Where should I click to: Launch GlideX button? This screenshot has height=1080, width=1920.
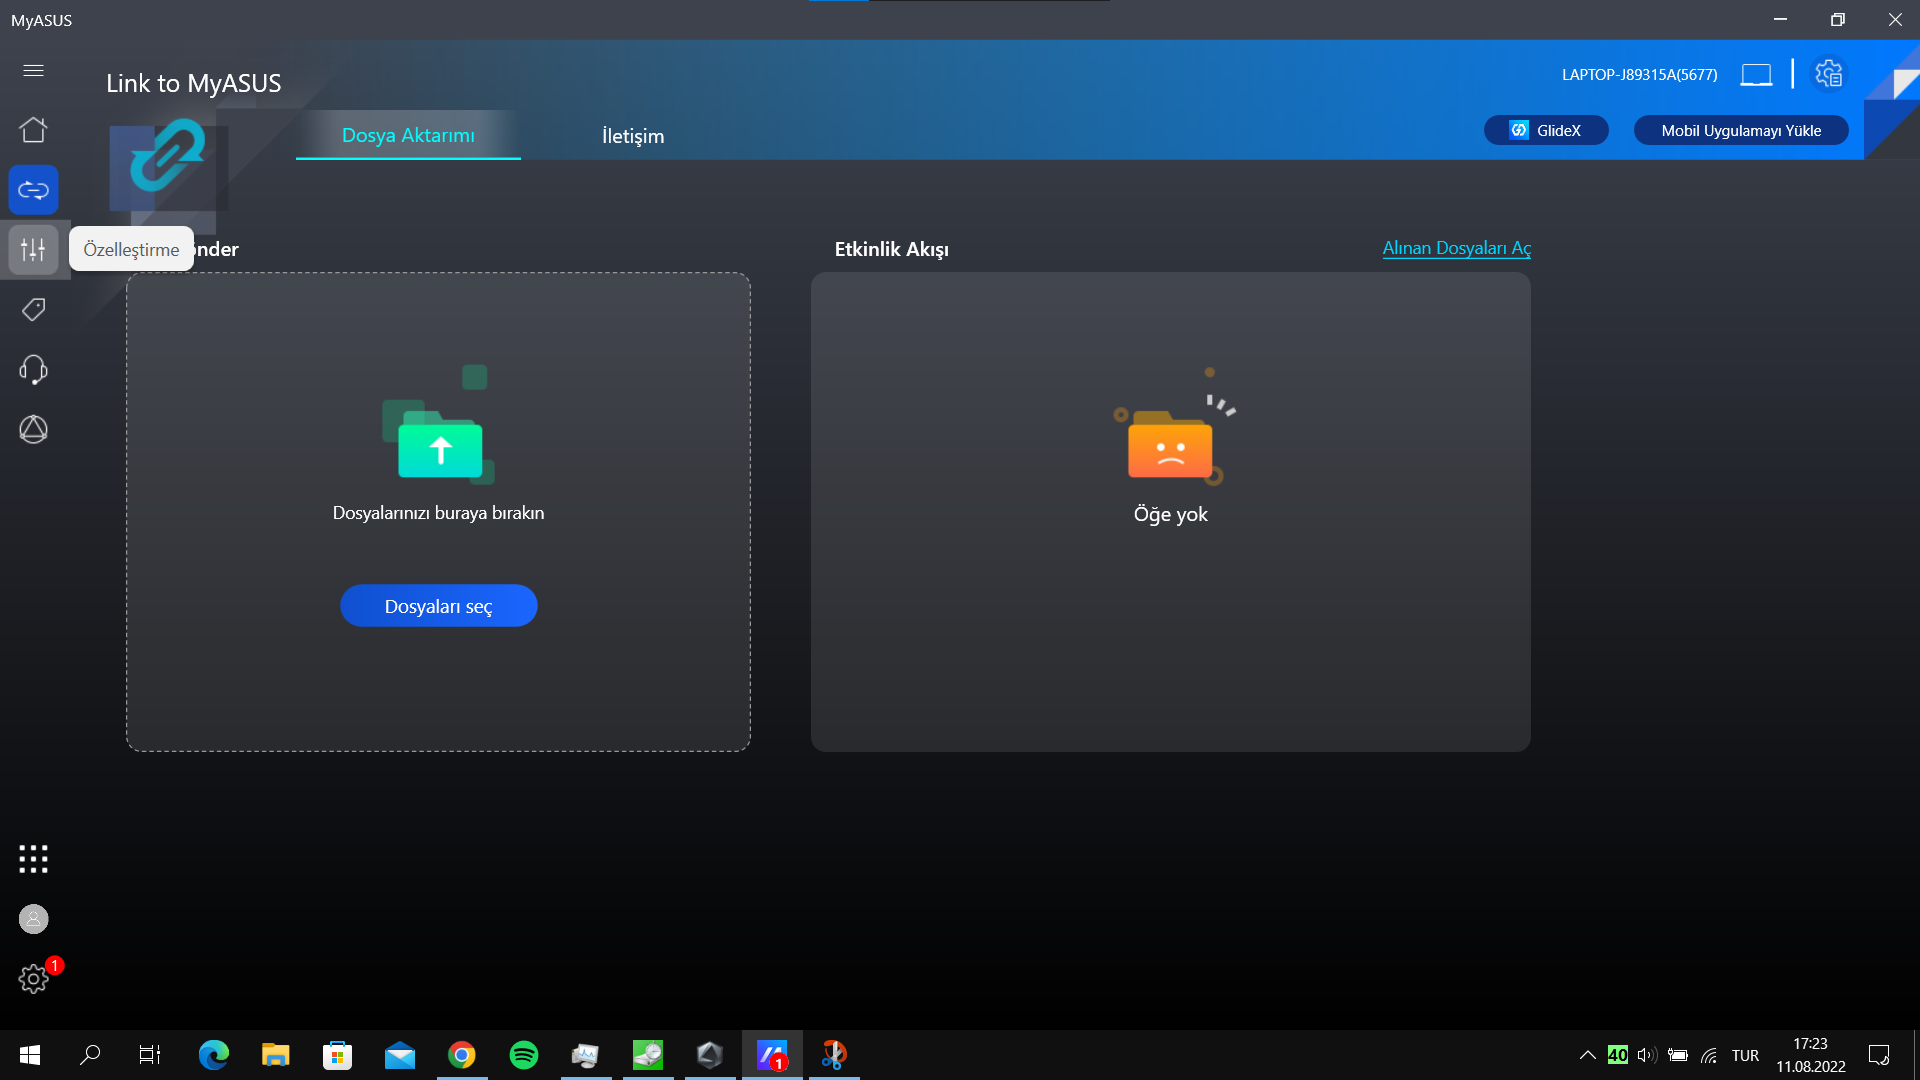[1546, 131]
